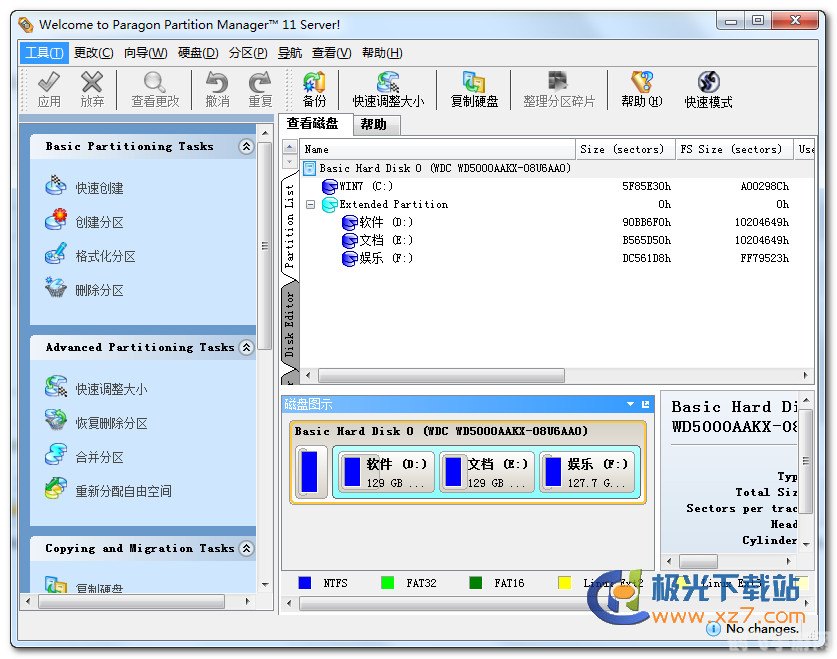Click the 快速模式 quick mode toolbar icon
Viewport: 837px width, 659px height.
click(707, 87)
